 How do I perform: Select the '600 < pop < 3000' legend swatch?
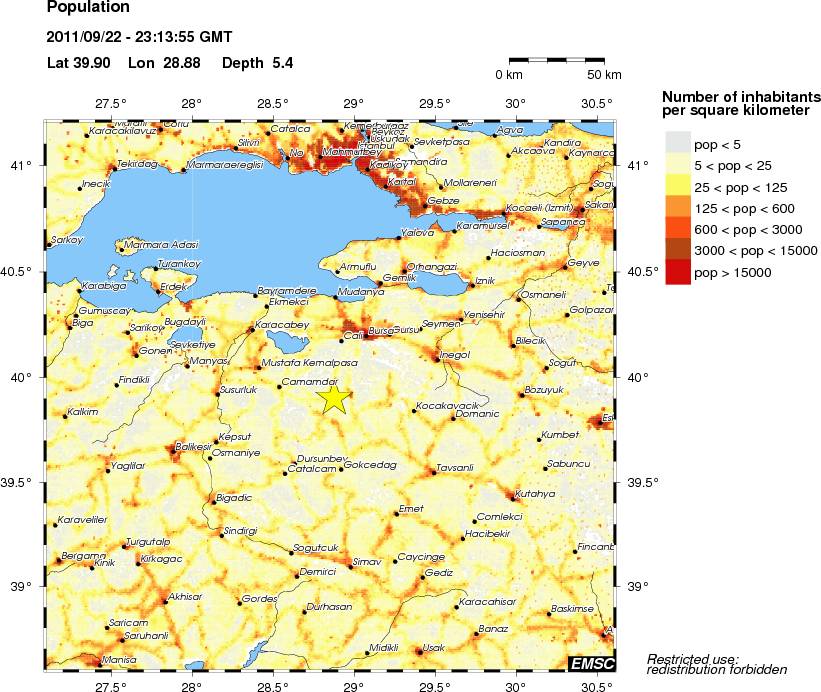677,229
